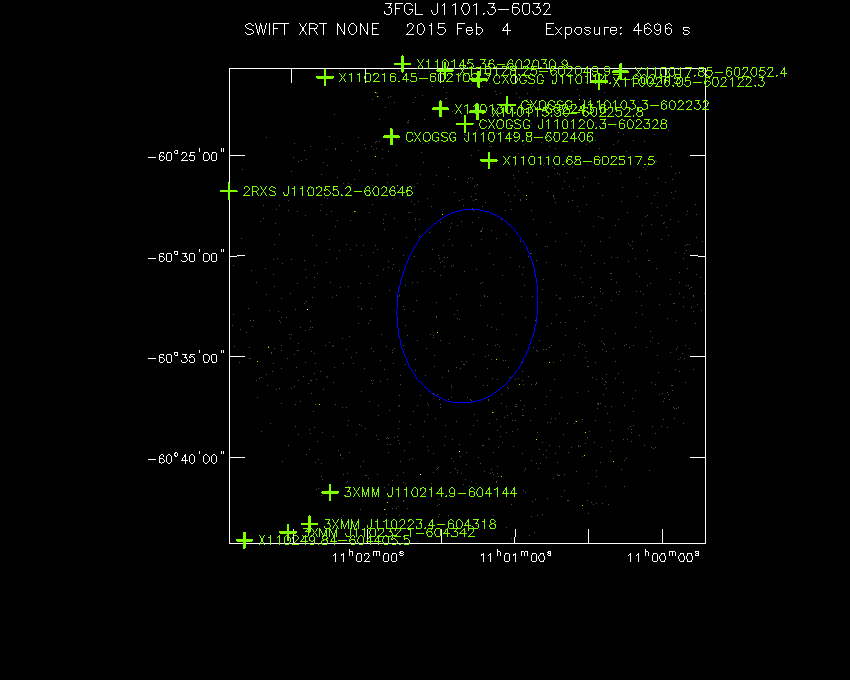Click the -60°35'00" declination axis label

pos(186,358)
